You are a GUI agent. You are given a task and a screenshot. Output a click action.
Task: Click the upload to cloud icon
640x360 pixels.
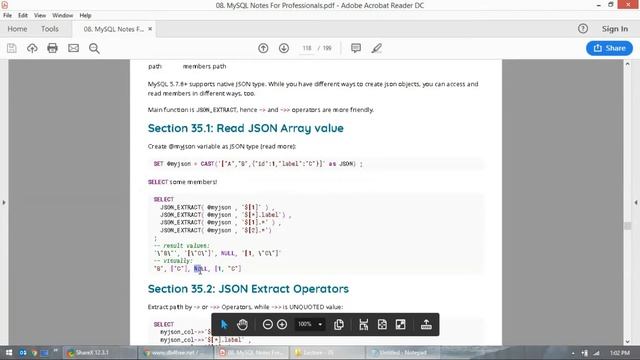[x=32, y=48]
